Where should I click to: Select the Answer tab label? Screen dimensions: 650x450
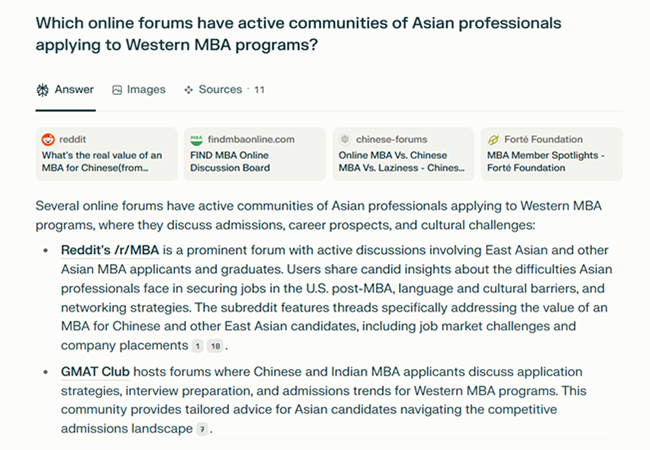tap(74, 90)
